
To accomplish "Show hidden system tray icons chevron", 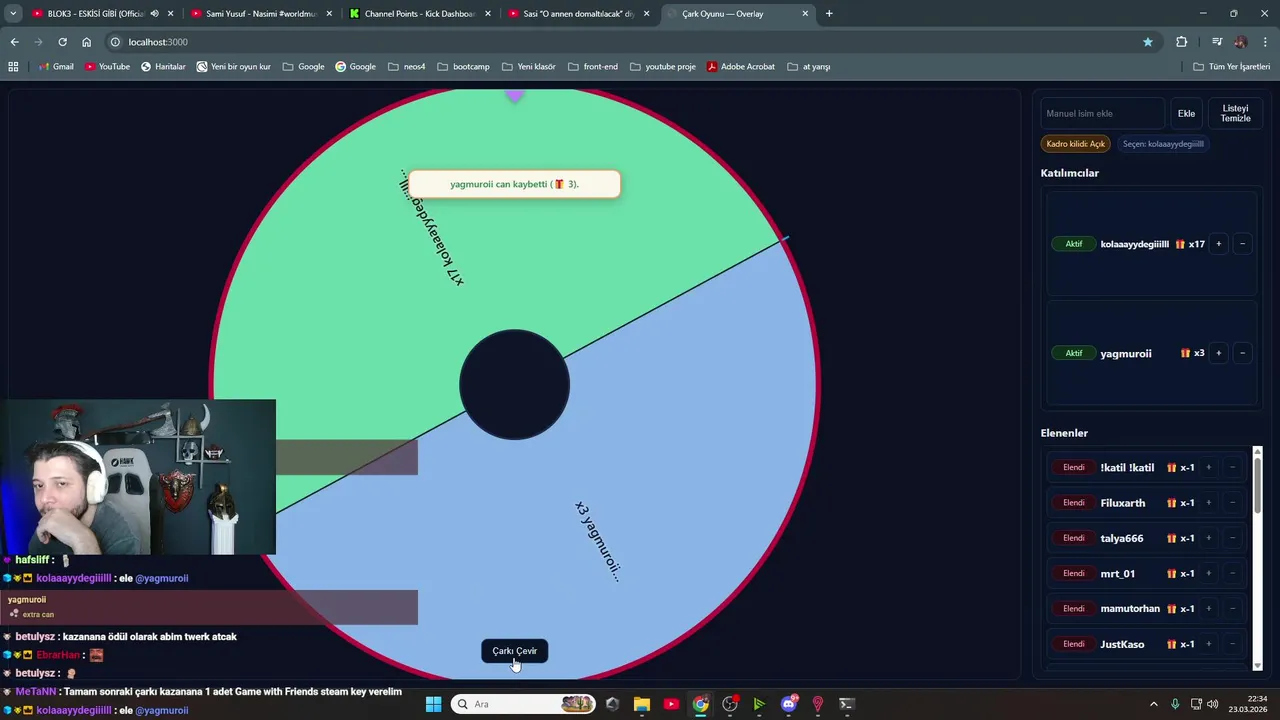I will [x=1153, y=704].
